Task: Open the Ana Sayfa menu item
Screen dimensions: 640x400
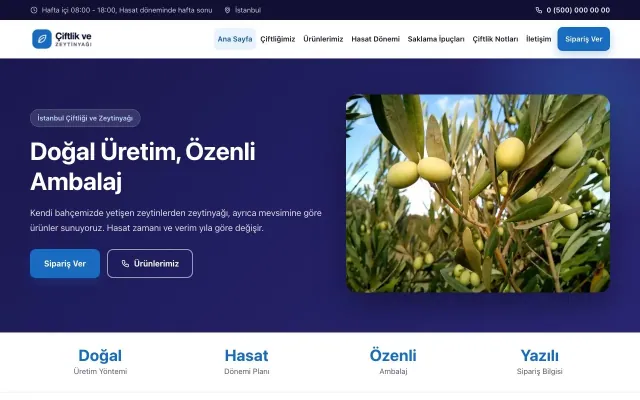Action: coord(235,39)
